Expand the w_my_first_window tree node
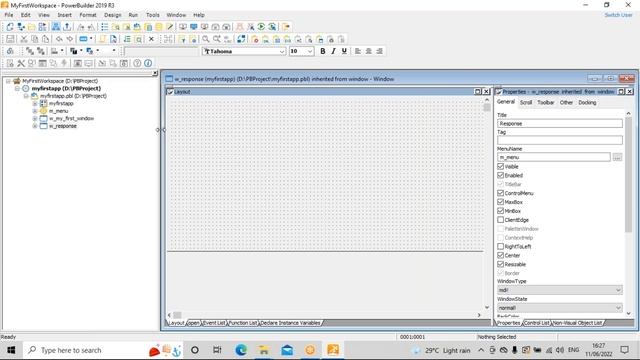Screen dimensions: 640x360 pos(35,119)
